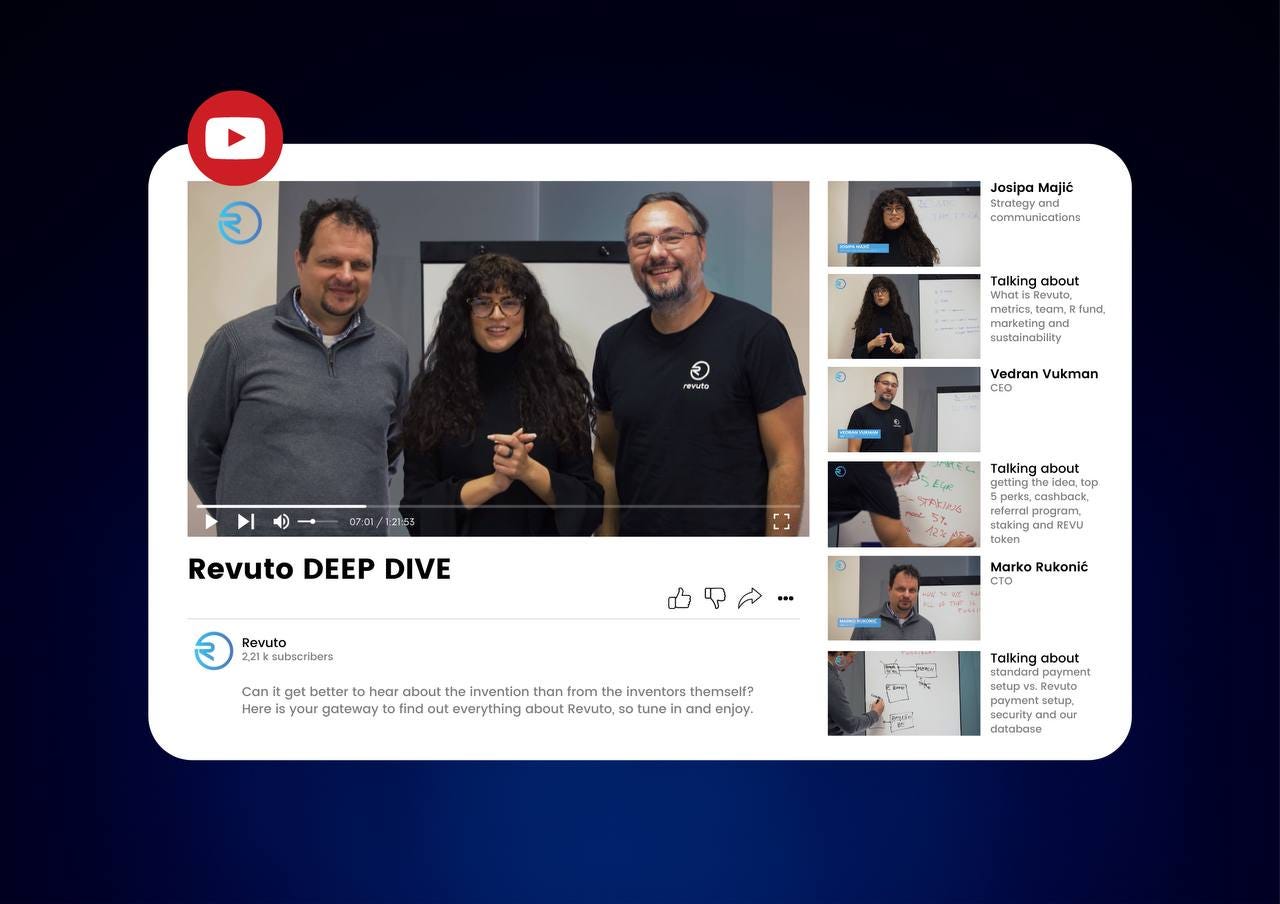Open thumbnail about metrics, team, R fund
The width and height of the screenshot is (1280, 904).
(904, 317)
